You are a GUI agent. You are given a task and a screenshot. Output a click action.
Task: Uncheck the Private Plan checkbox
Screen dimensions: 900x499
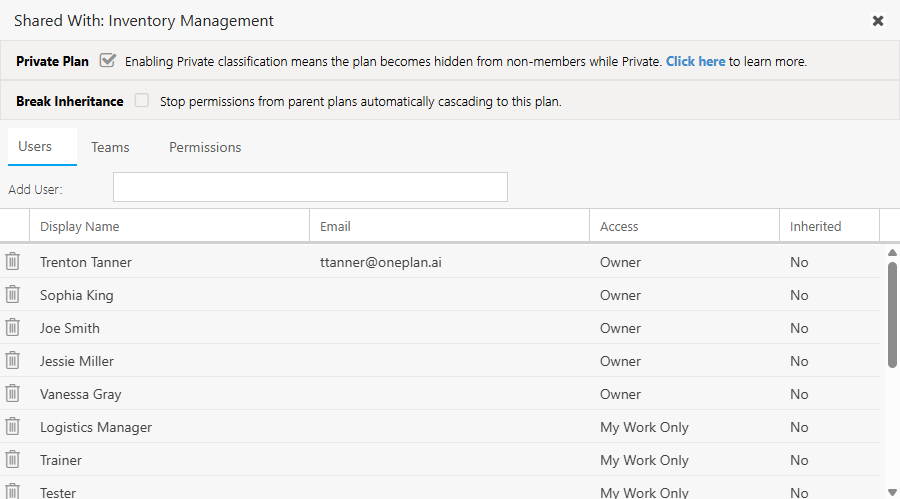point(107,60)
